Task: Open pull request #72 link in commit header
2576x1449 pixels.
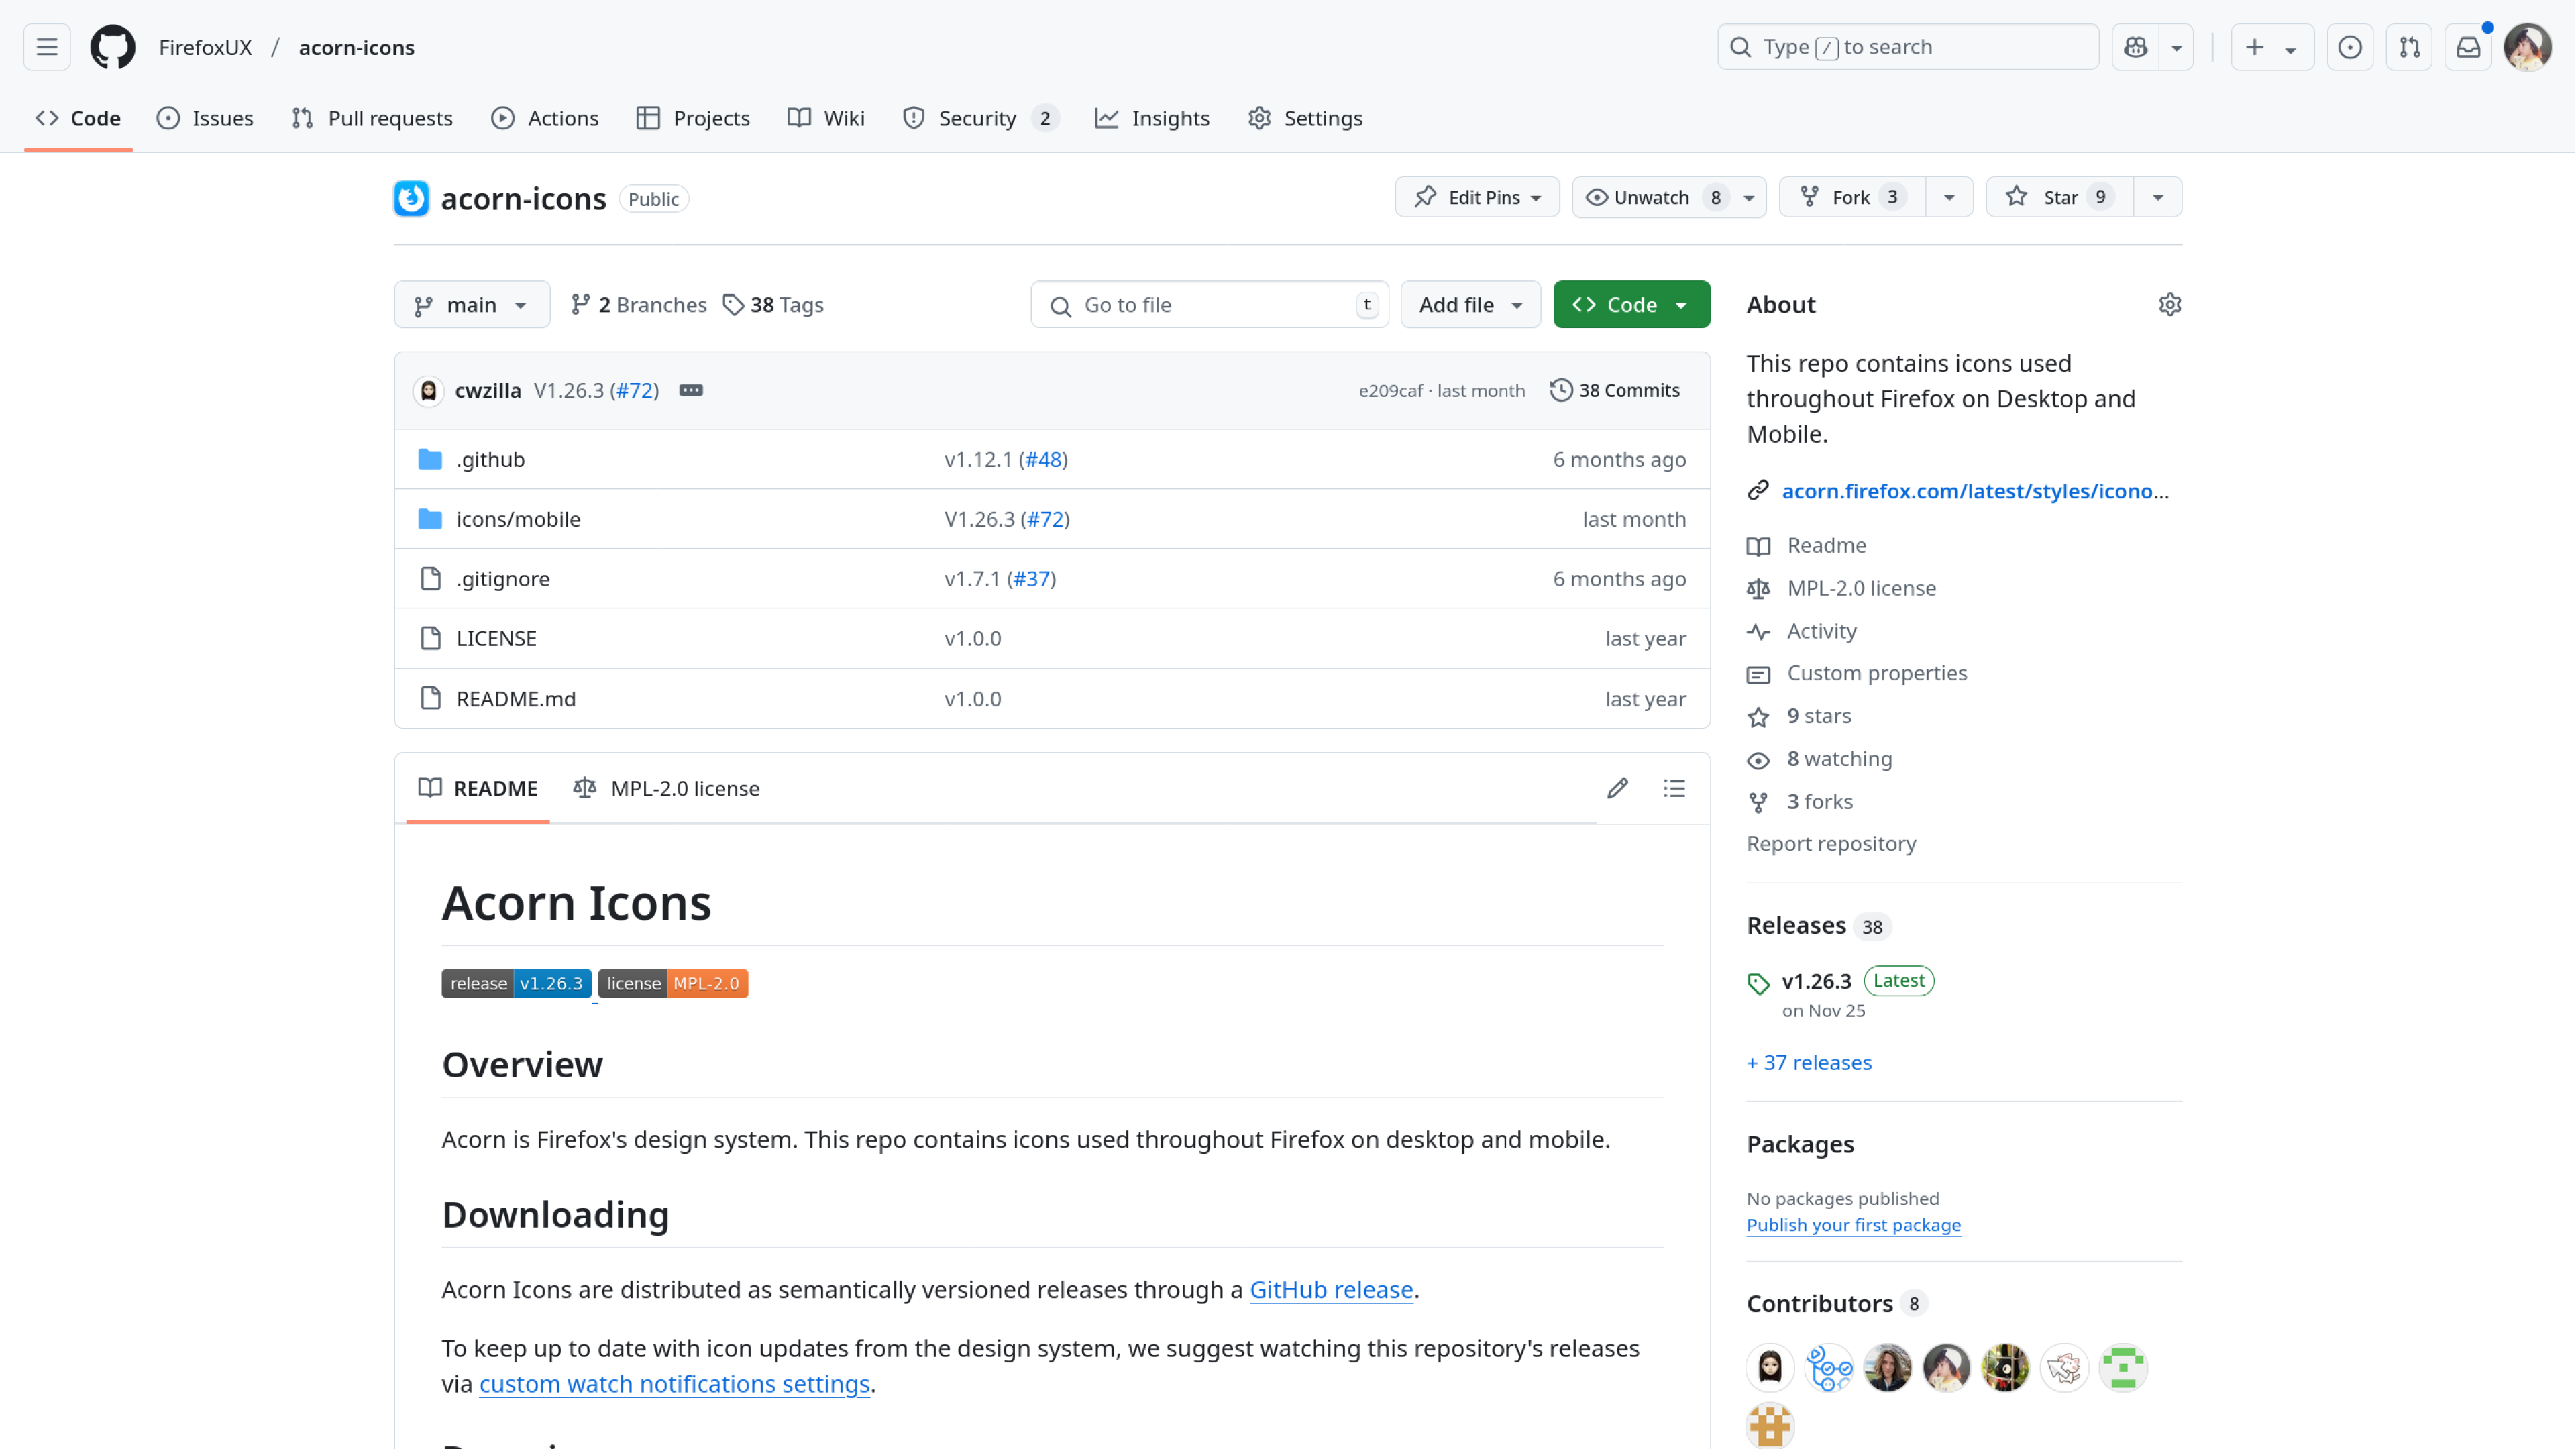Action: (634, 391)
